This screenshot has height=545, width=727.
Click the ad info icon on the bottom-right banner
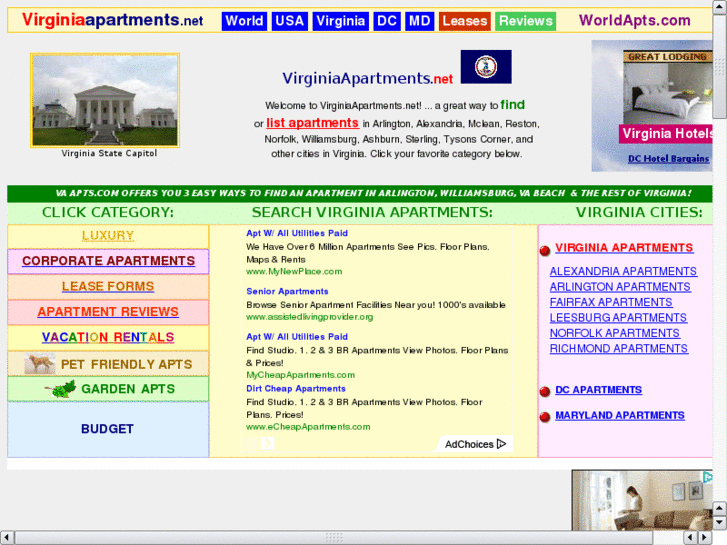[x=707, y=477]
